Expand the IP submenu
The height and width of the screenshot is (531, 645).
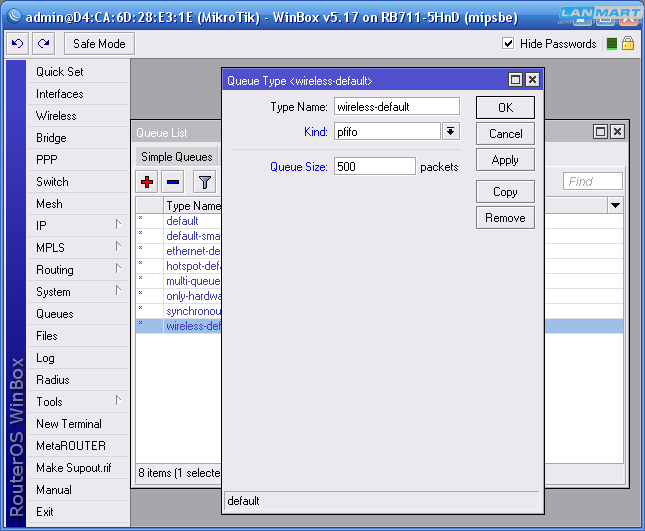point(118,225)
